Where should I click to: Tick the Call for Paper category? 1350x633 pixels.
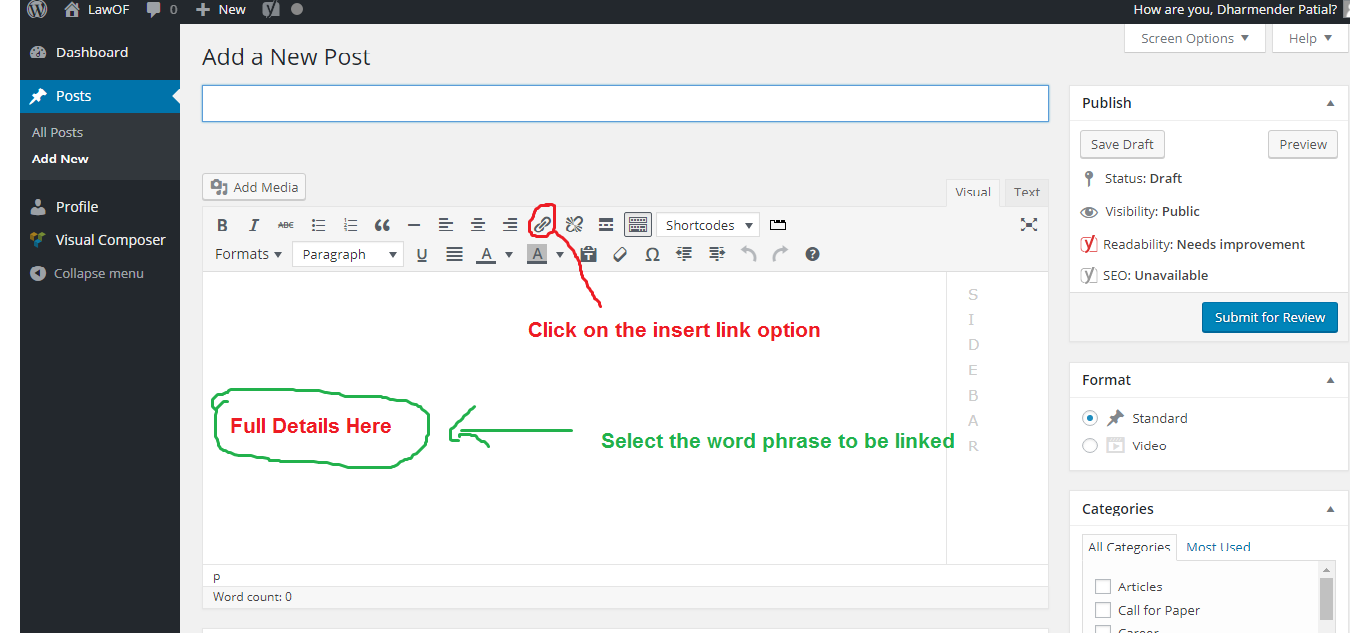point(1103,610)
